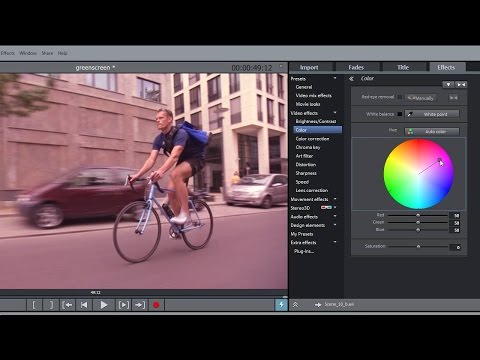Open Color correction effect

point(312,139)
